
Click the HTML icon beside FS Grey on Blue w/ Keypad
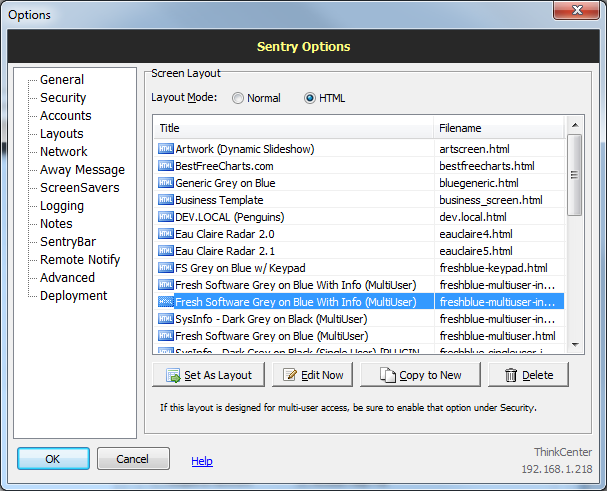click(166, 268)
